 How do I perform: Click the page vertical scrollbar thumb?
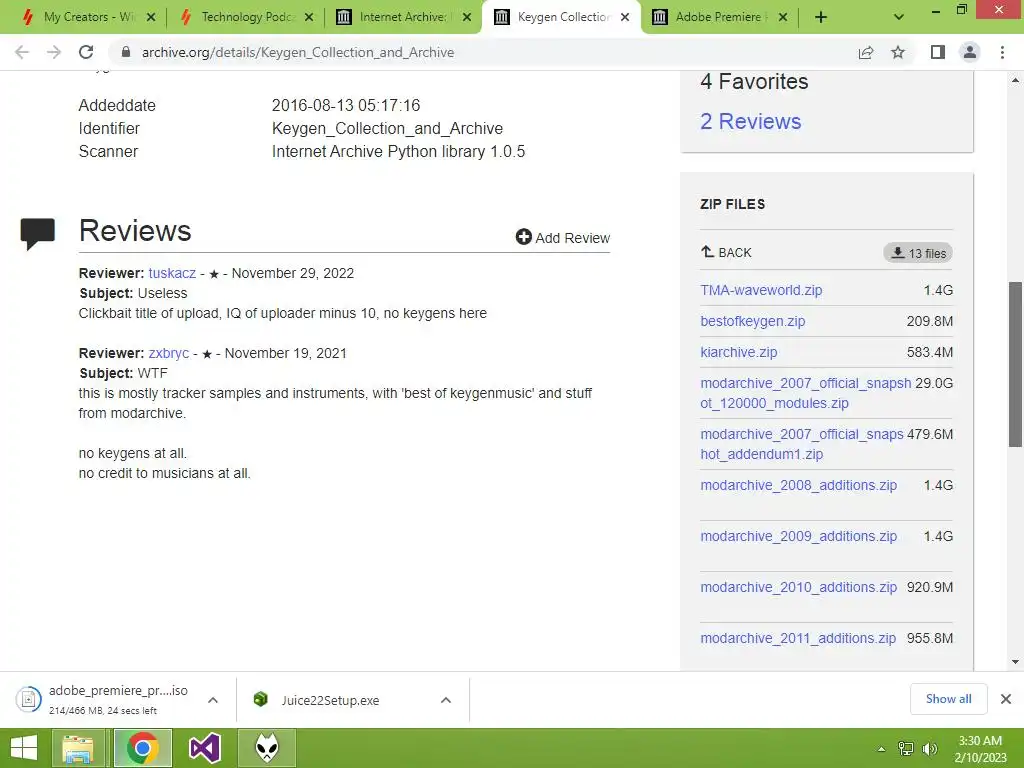(1015, 364)
